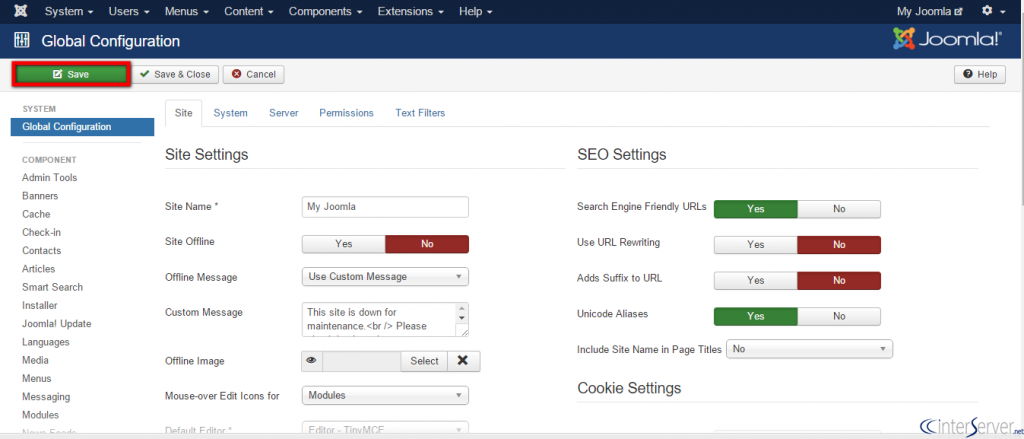Set Search Engine Friendly URLs to No
Screen dimensions: 1024x439
[x=839, y=209]
